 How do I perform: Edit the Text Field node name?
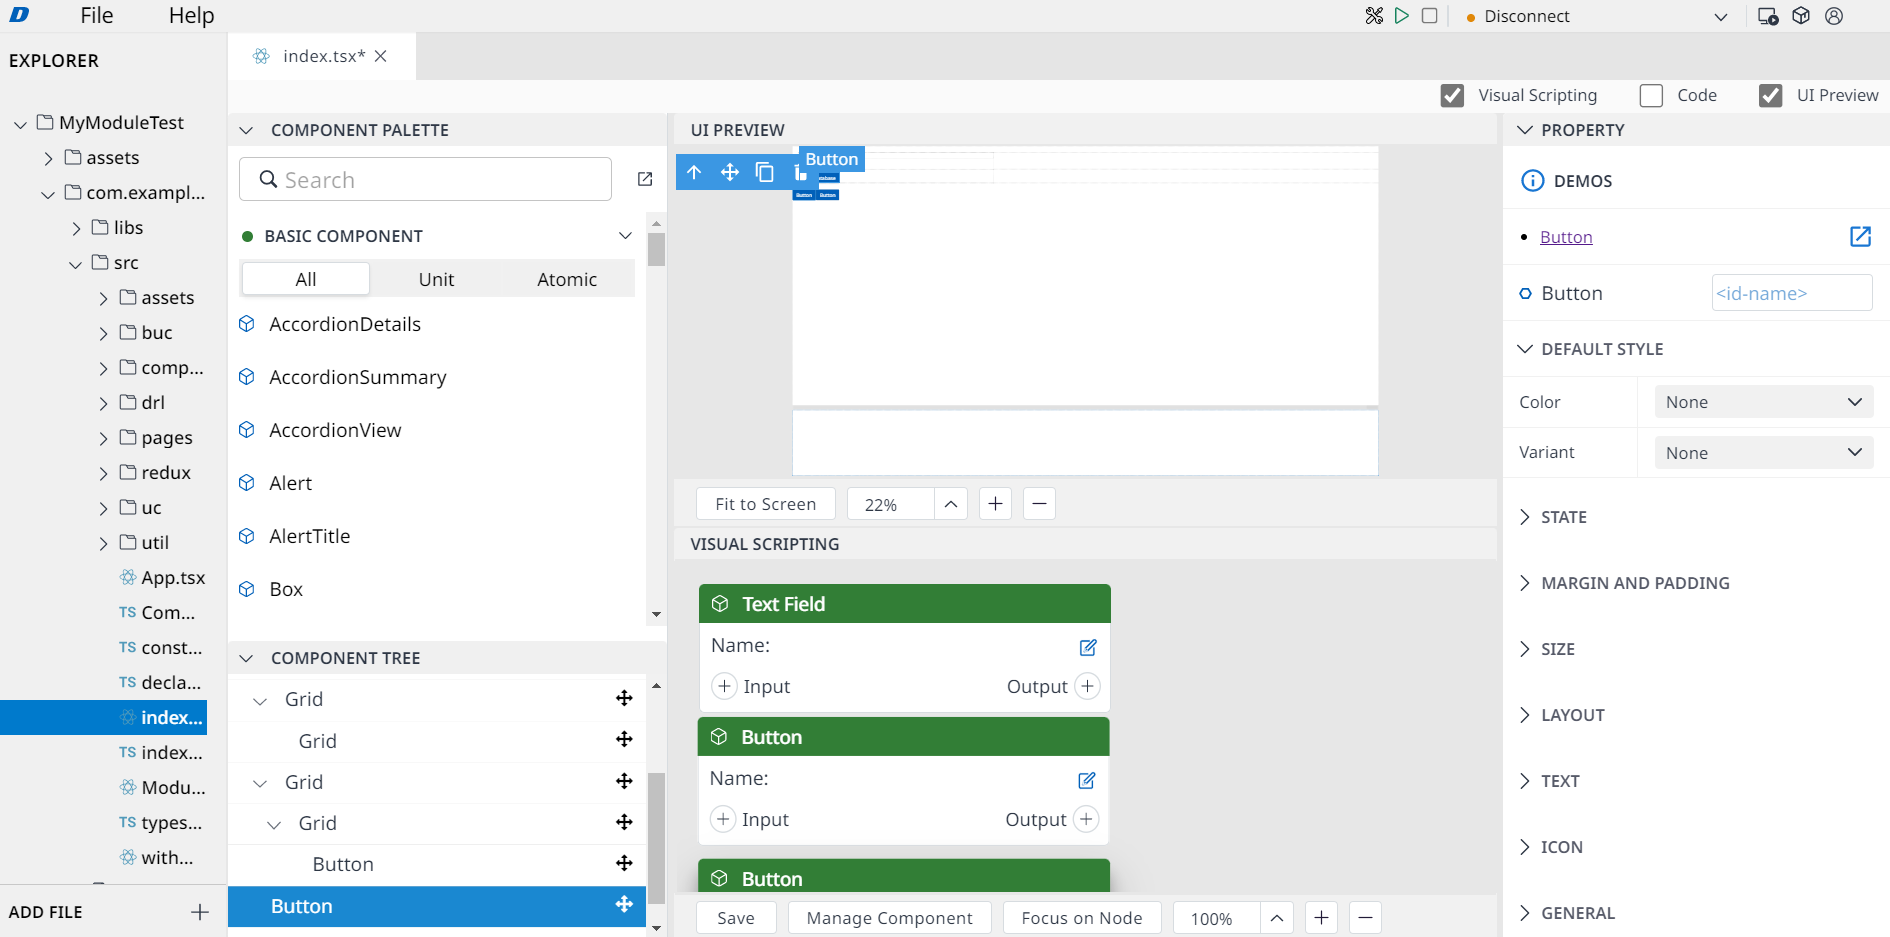click(x=1088, y=647)
